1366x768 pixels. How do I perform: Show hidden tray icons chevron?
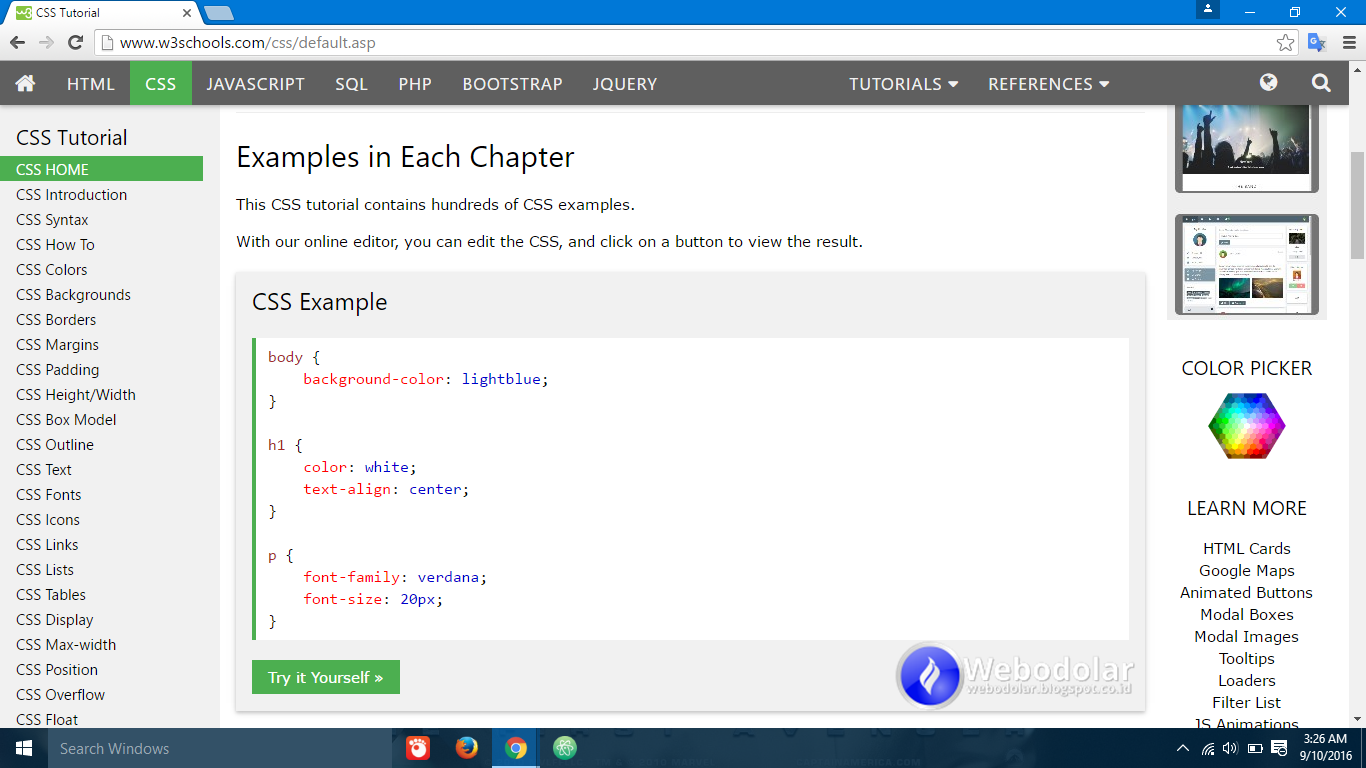click(x=1183, y=748)
